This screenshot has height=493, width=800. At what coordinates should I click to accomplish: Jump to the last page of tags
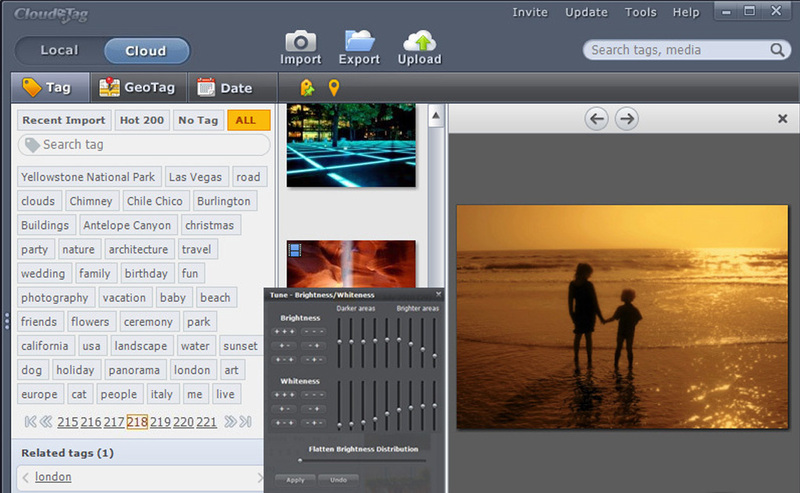(246, 422)
